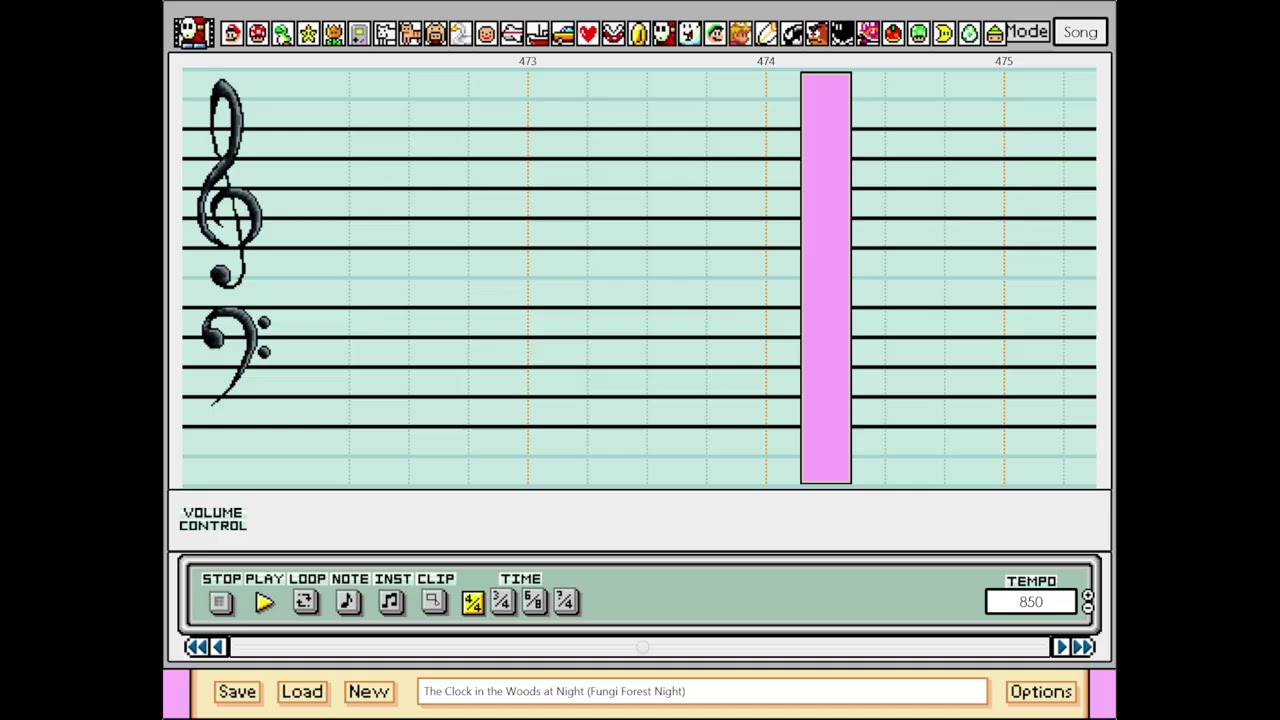
Task: Select the Princess Peach instrument icon
Action: point(740,33)
